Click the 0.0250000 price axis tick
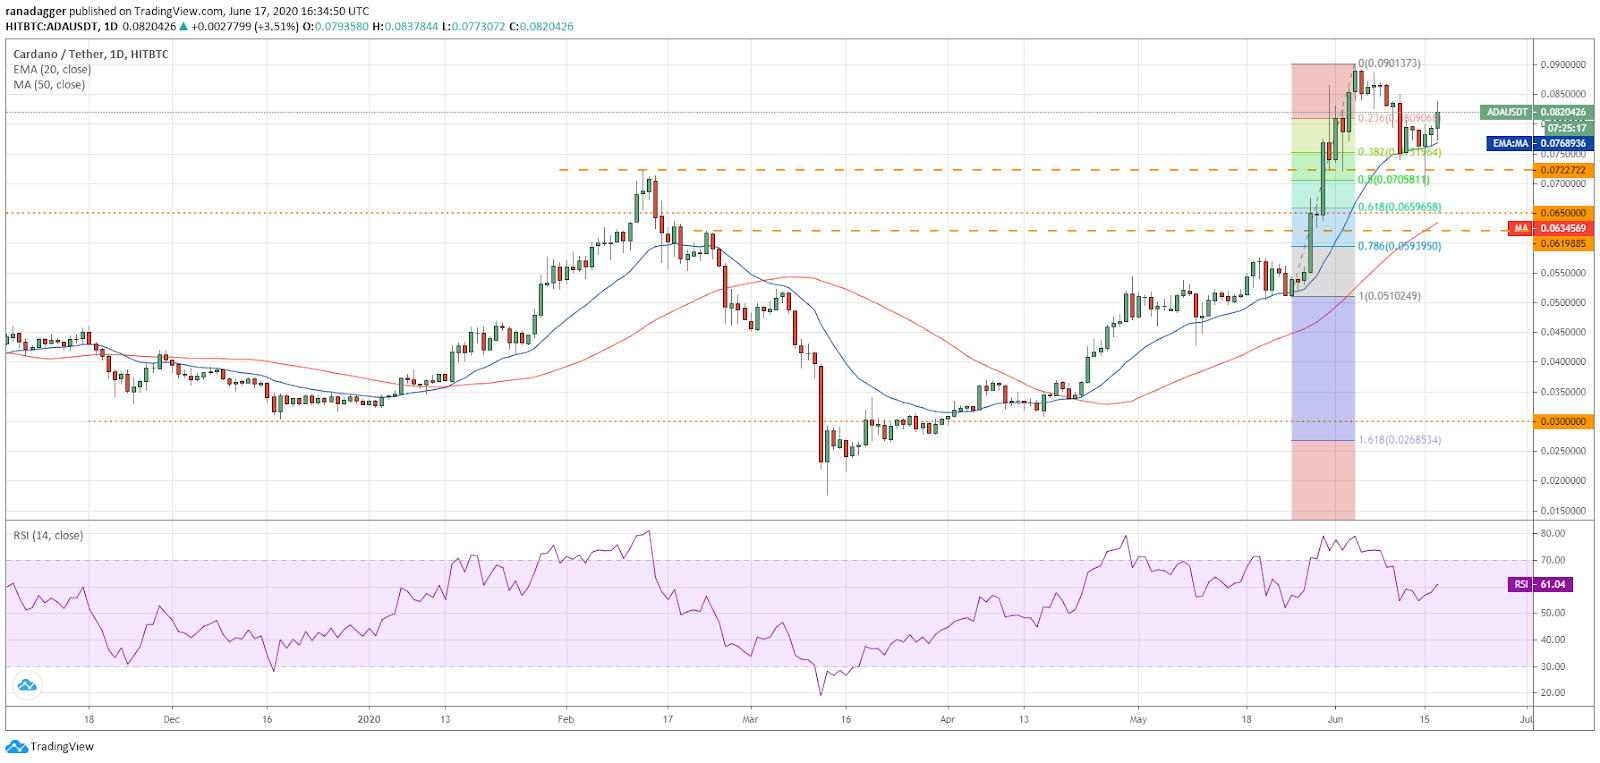Screen dimensions: 1600x763 (1563, 451)
